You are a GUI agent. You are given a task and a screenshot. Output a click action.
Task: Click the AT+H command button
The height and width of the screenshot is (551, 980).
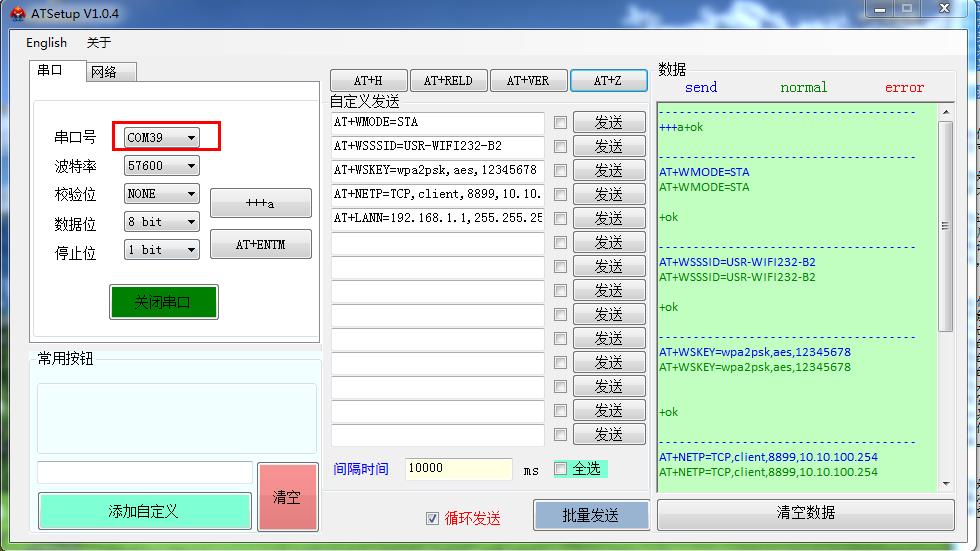tap(369, 81)
